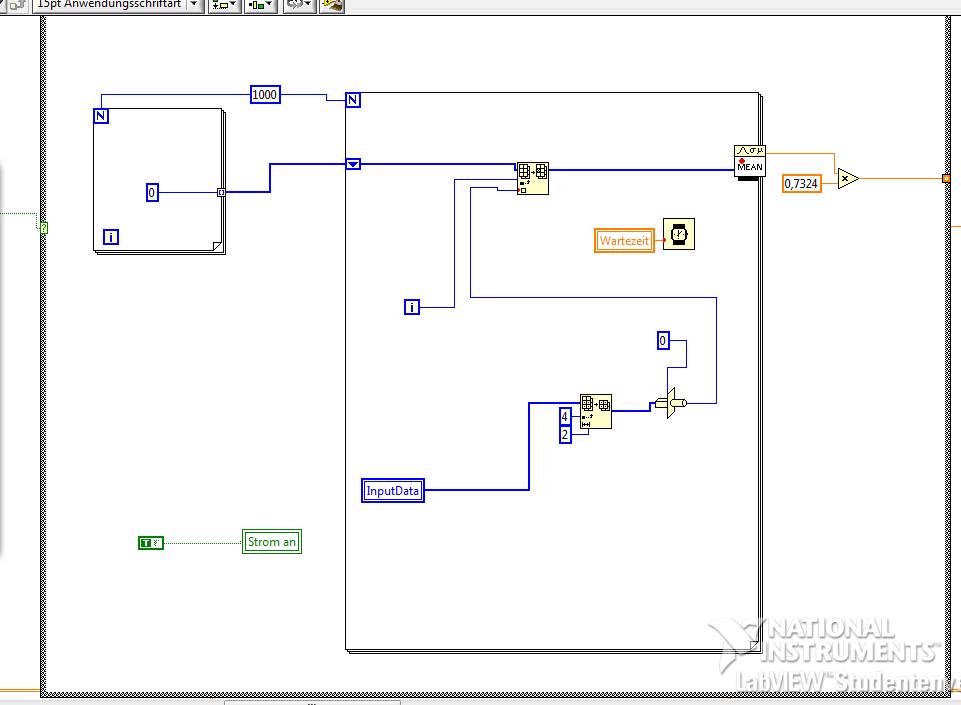Select the Wait (ms) clock icon
Image resolution: width=961 pixels, height=705 pixels.
[678, 234]
